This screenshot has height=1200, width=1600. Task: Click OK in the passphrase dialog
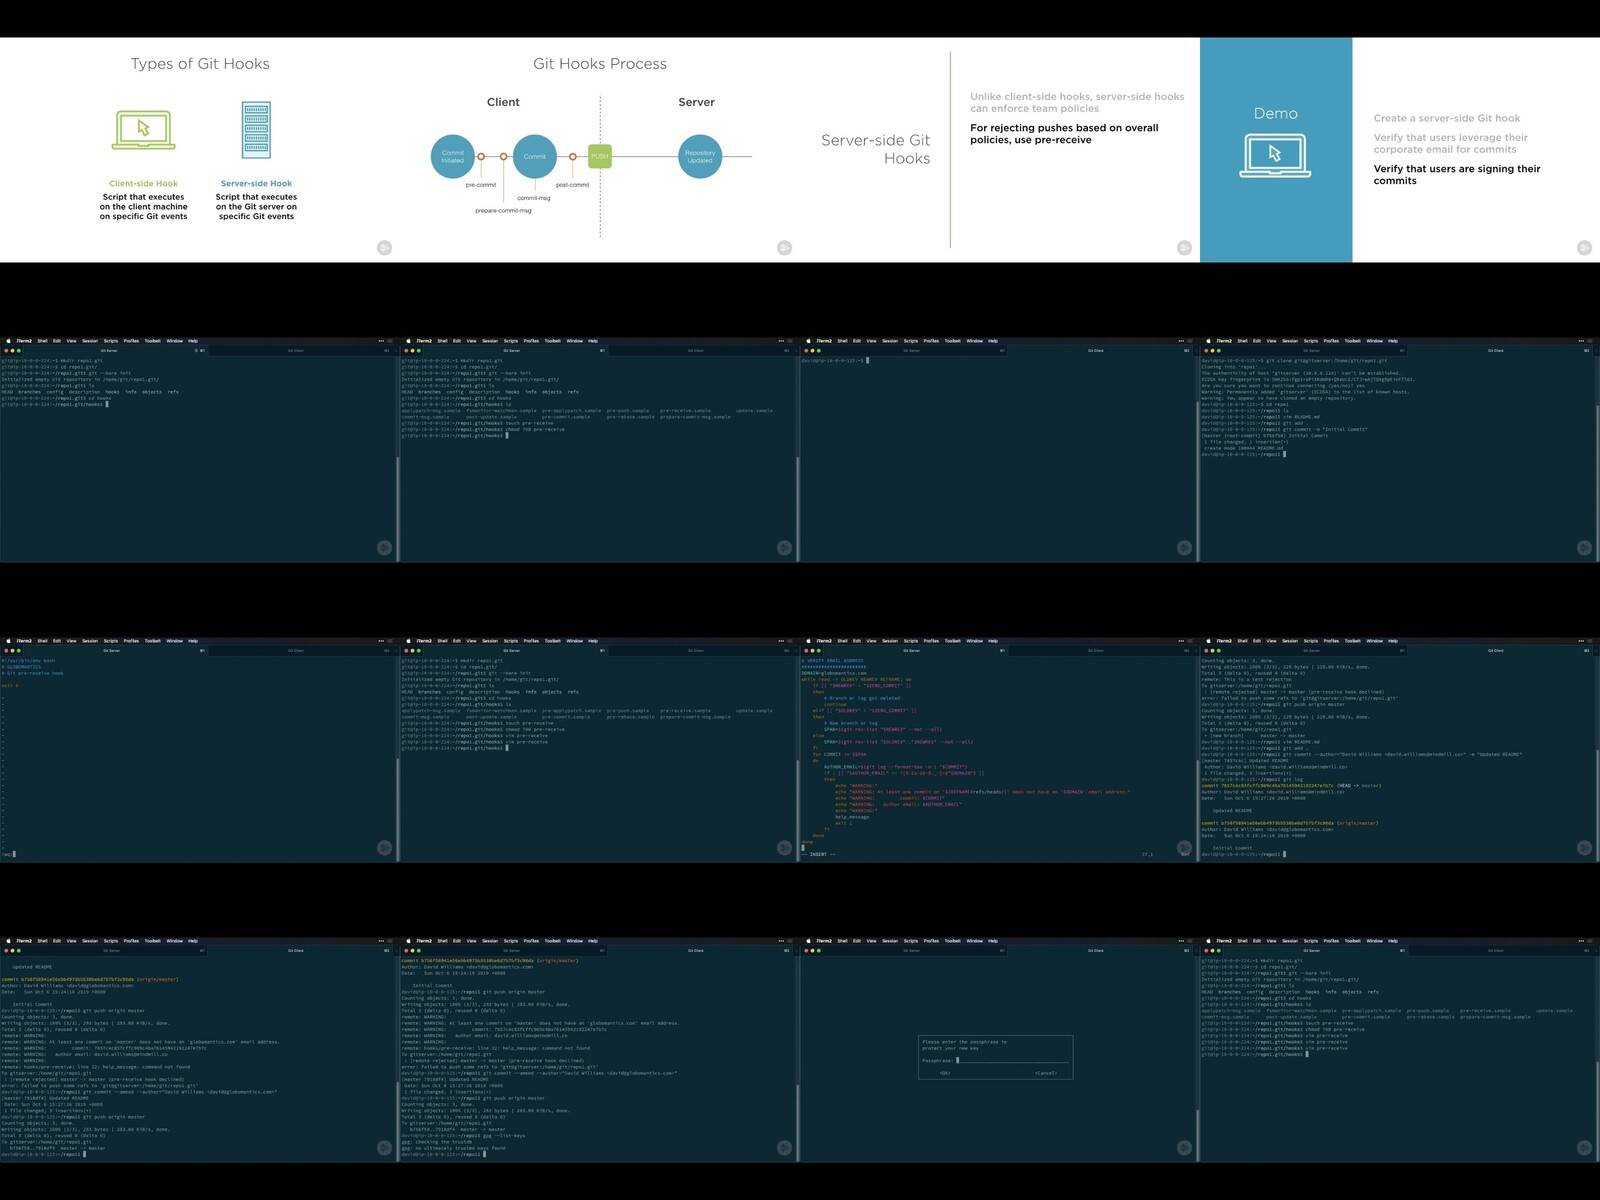945,1073
